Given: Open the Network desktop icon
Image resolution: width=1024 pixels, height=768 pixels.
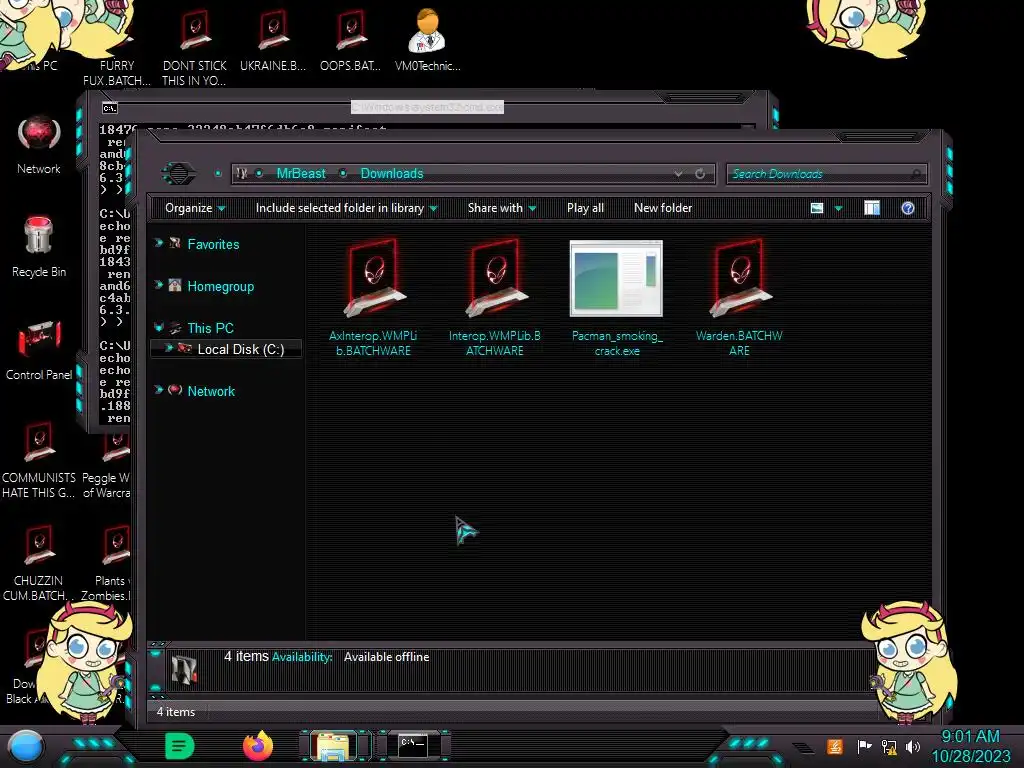Looking at the screenshot, I should tap(39, 145).
